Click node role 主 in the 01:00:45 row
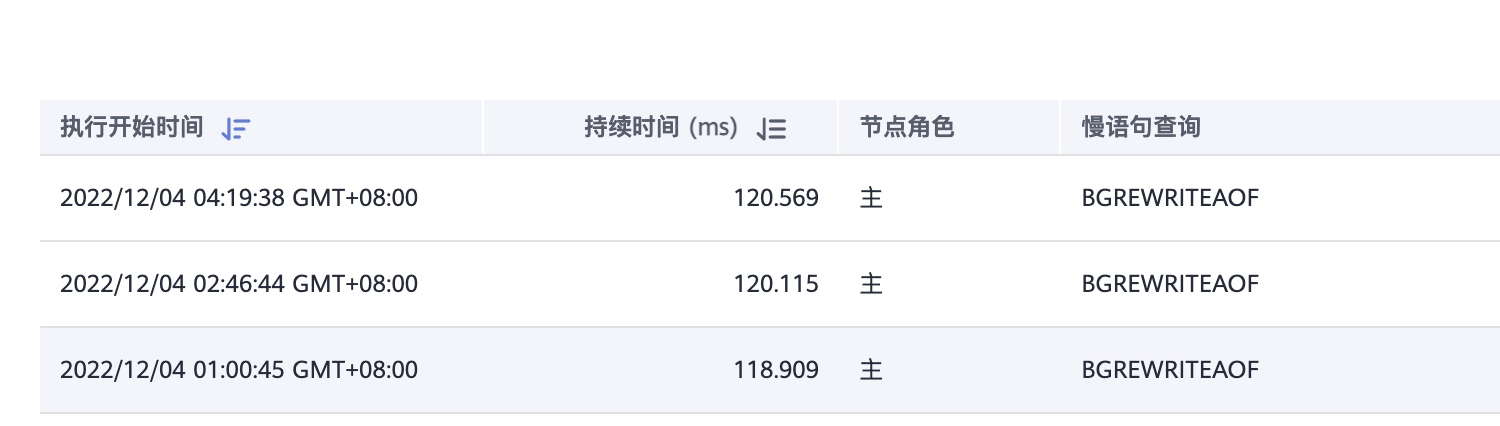Screen dimensions: 1500x426 click(871, 370)
